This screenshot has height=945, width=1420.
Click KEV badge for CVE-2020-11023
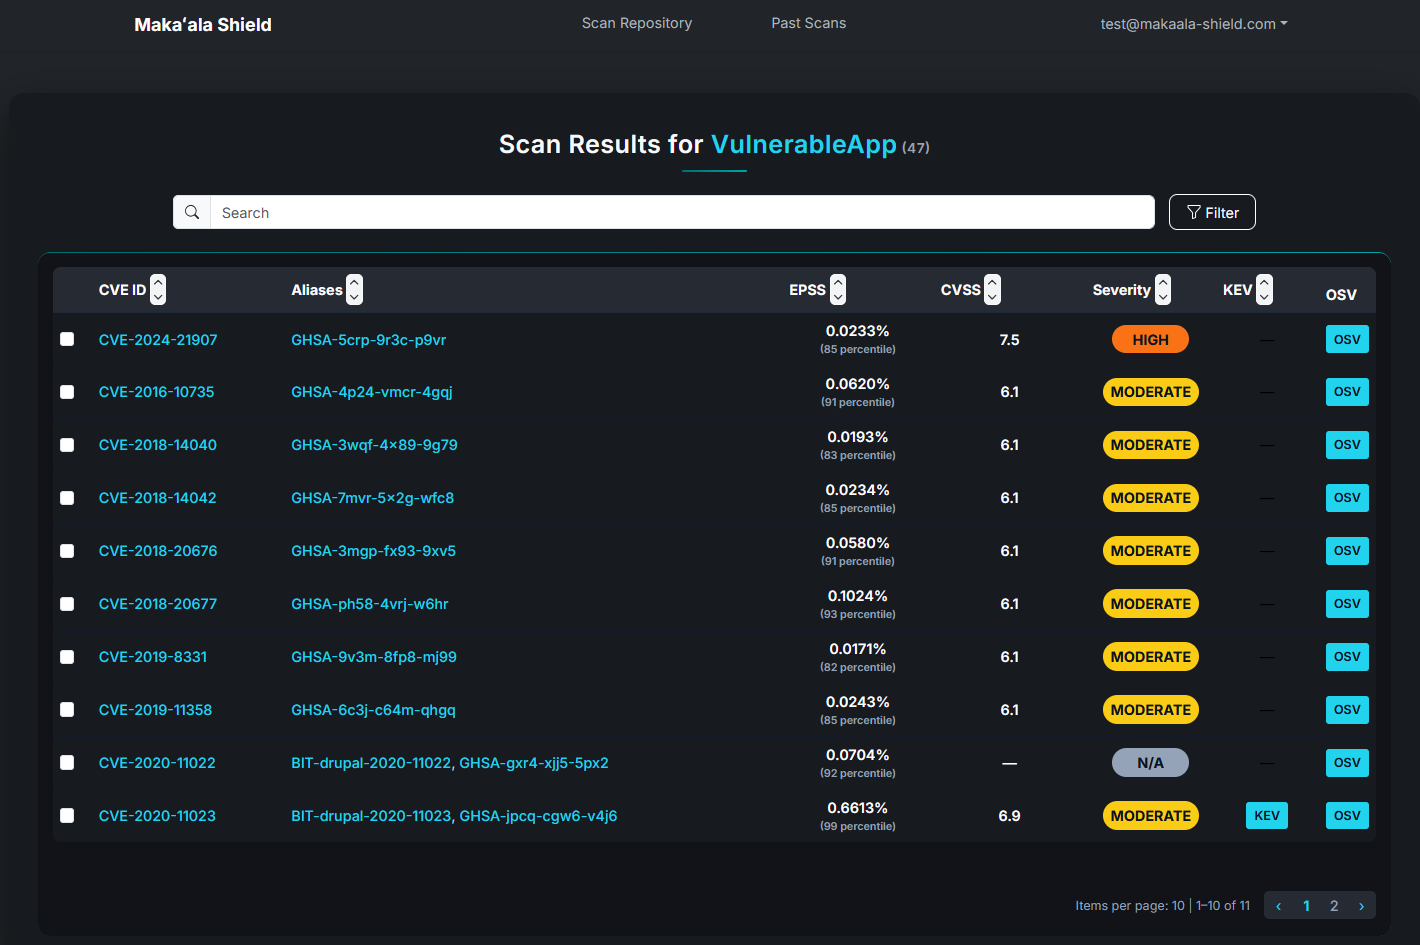(1266, 816)
